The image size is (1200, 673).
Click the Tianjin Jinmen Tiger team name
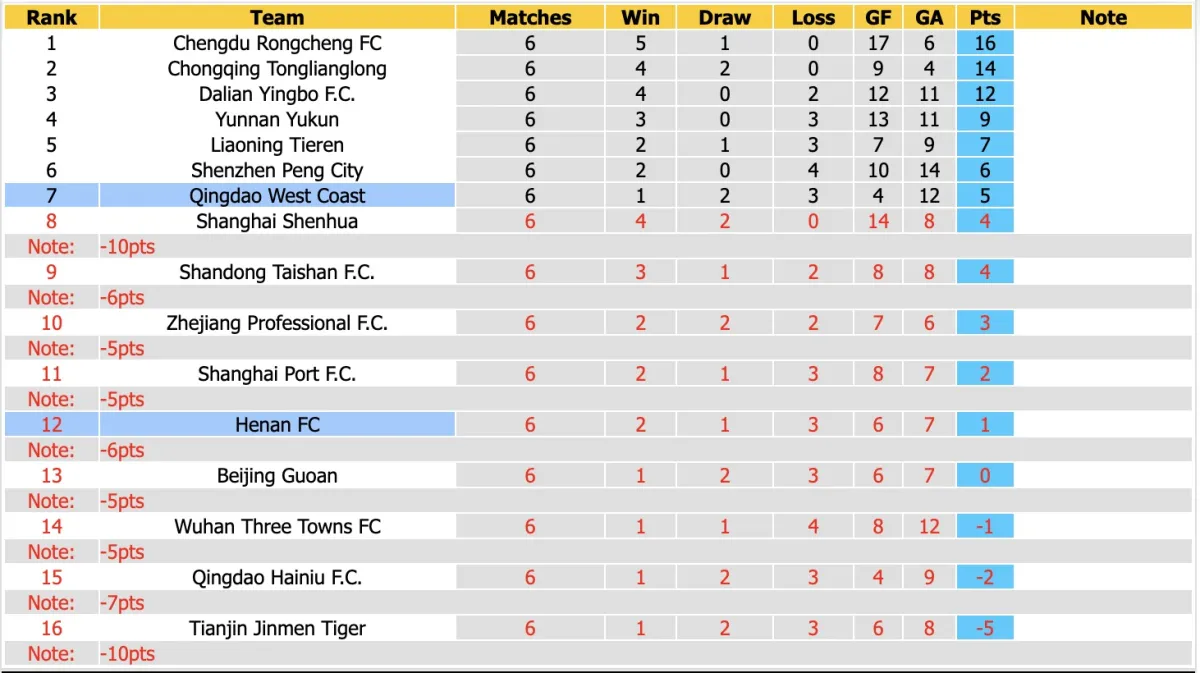pyautogui.click(x=277, y=629)
